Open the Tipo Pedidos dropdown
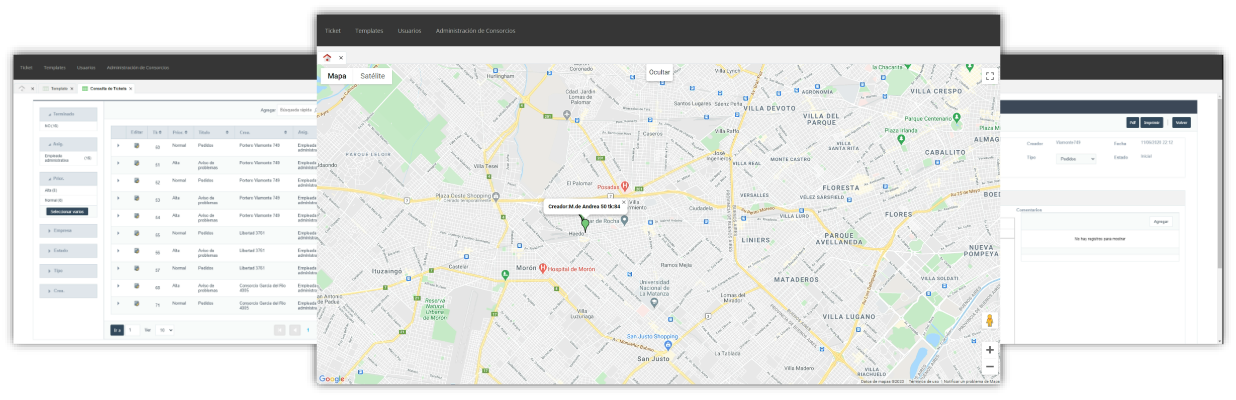The image size is (1236, 400). (1075, 158)
